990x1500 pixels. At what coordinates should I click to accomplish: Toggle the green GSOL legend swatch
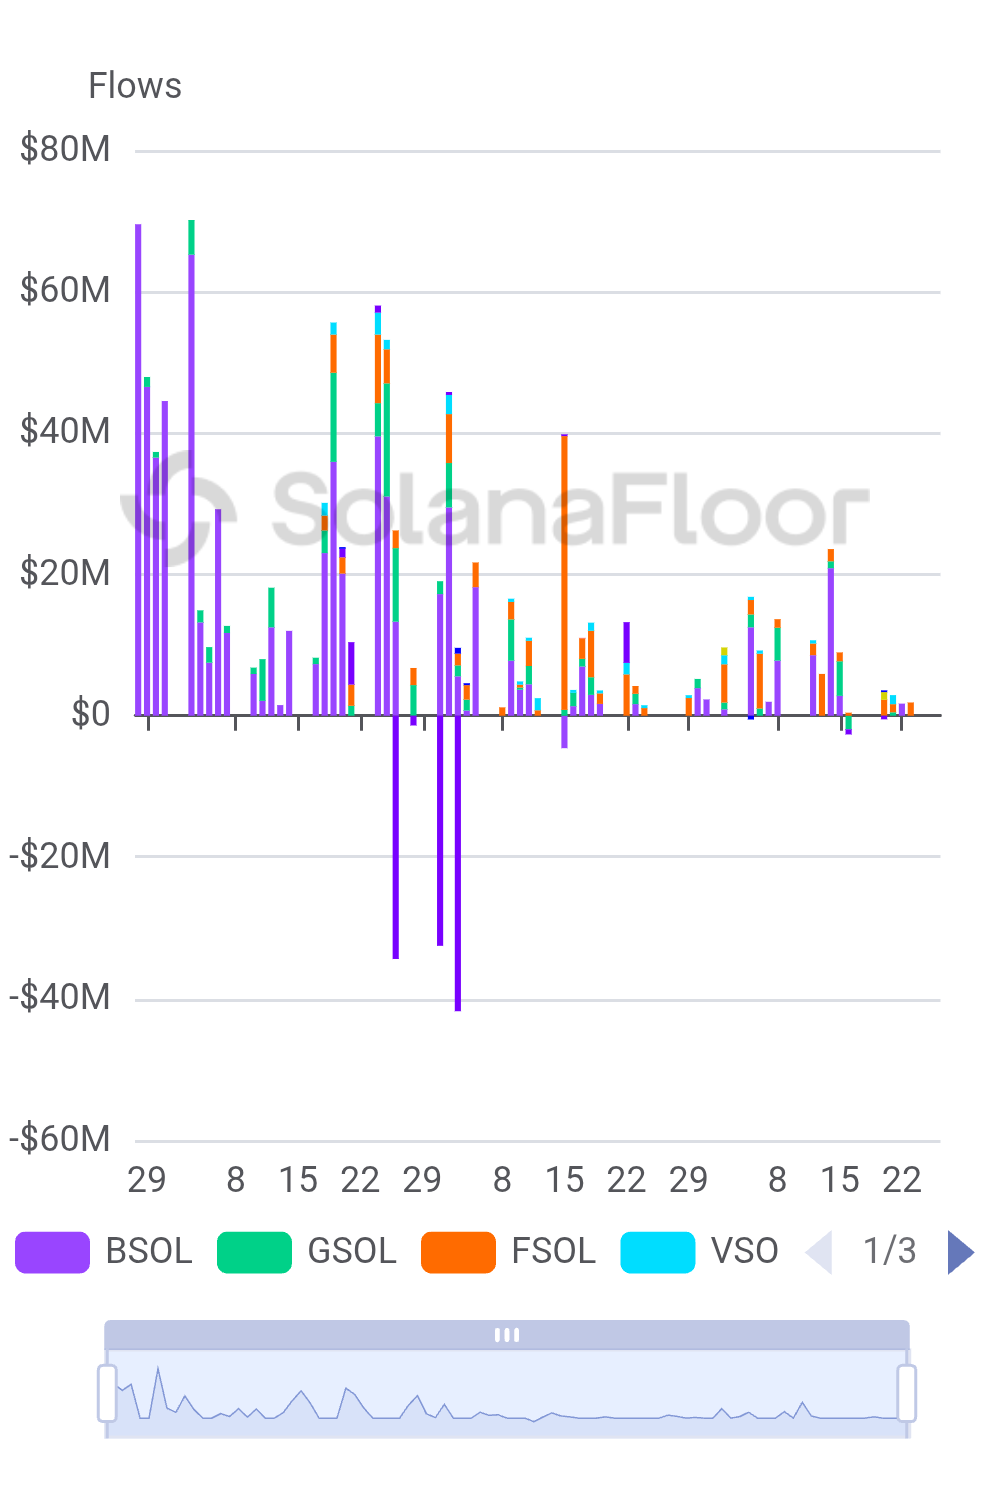point(254,1252)
